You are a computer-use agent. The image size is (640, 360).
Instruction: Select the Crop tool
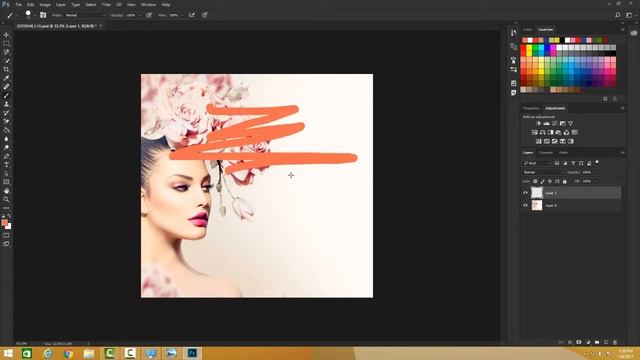click(x=6, y=69)
